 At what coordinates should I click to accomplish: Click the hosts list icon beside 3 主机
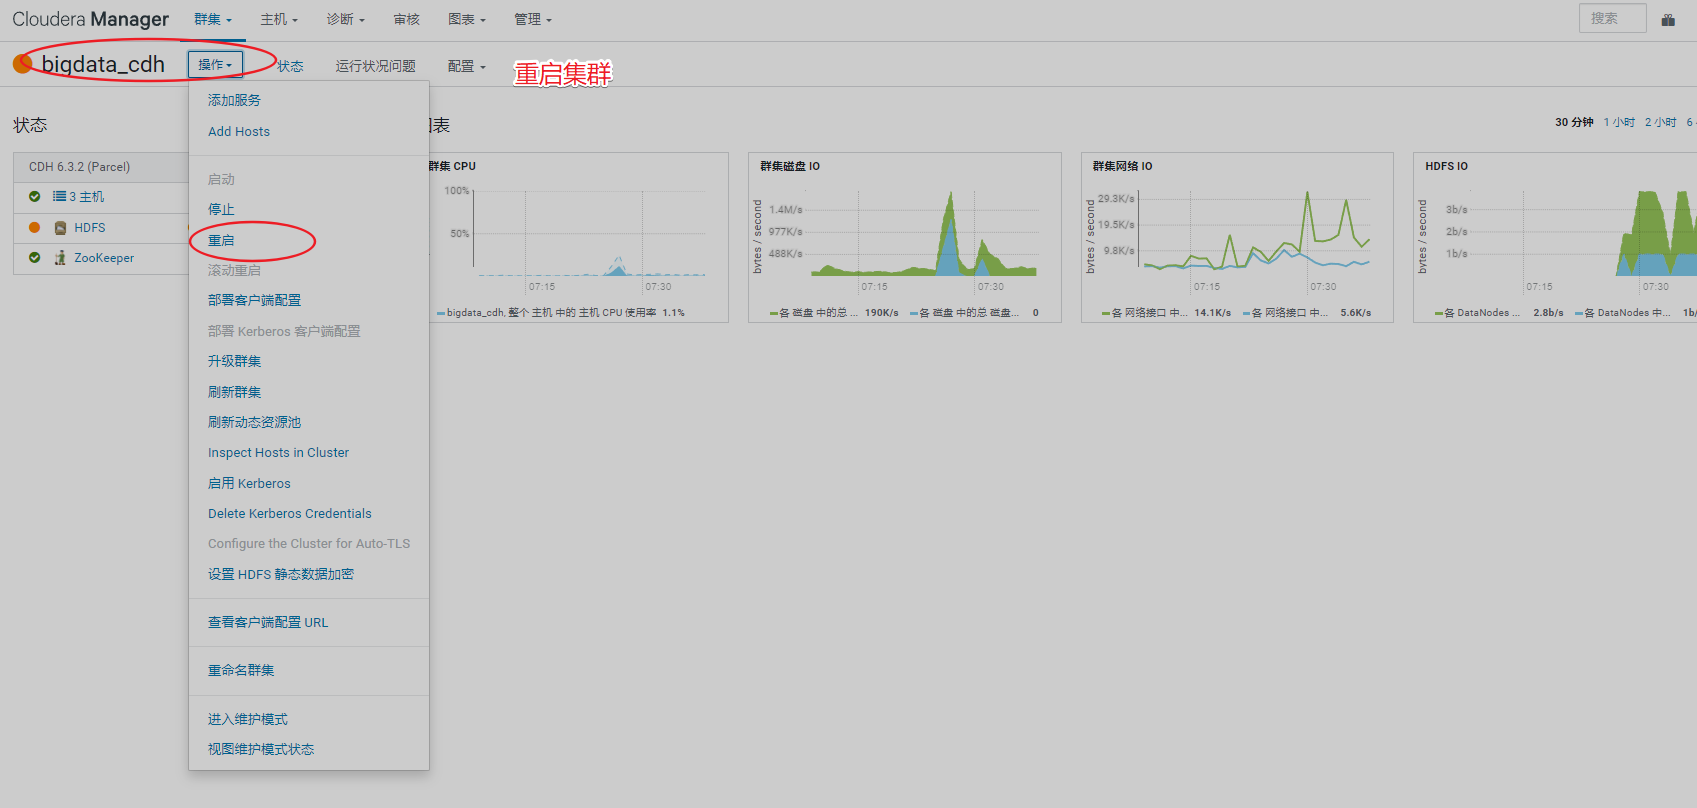click(60, 197)
